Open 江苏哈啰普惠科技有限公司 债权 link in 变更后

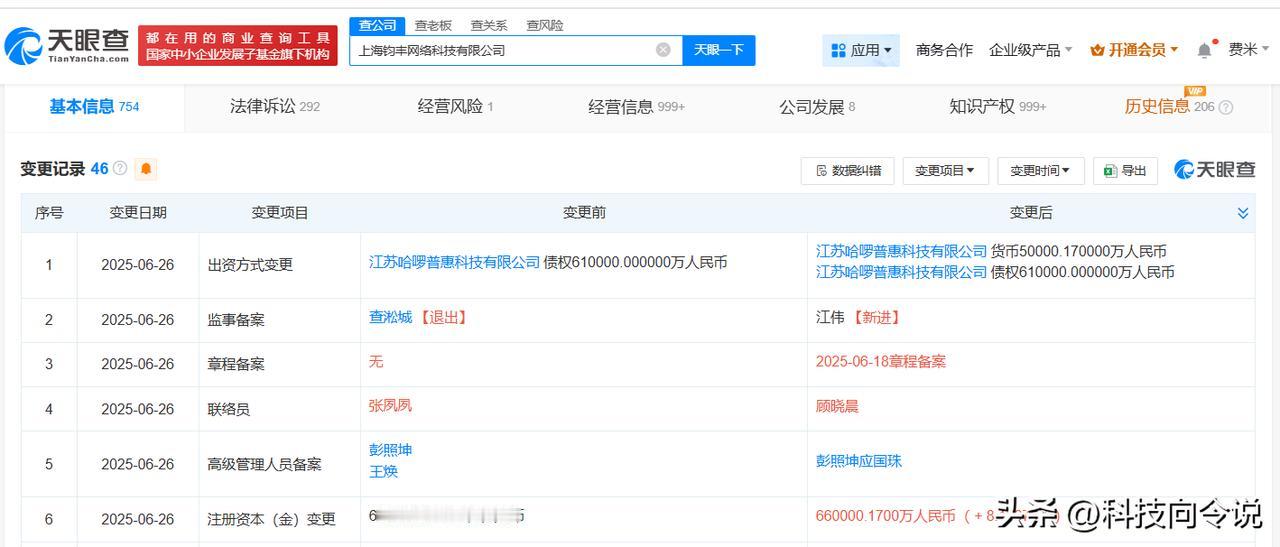coord(901,272)
